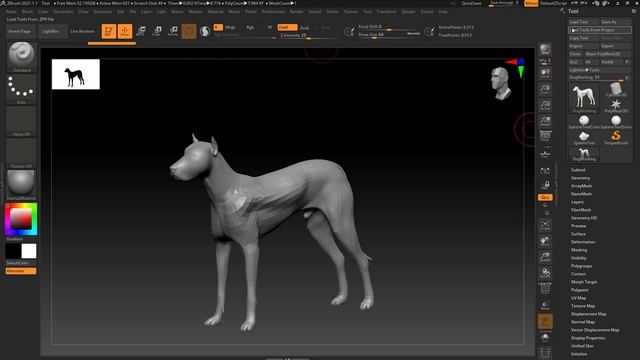Click the Scroll canvas icon

tap(545, 73)
